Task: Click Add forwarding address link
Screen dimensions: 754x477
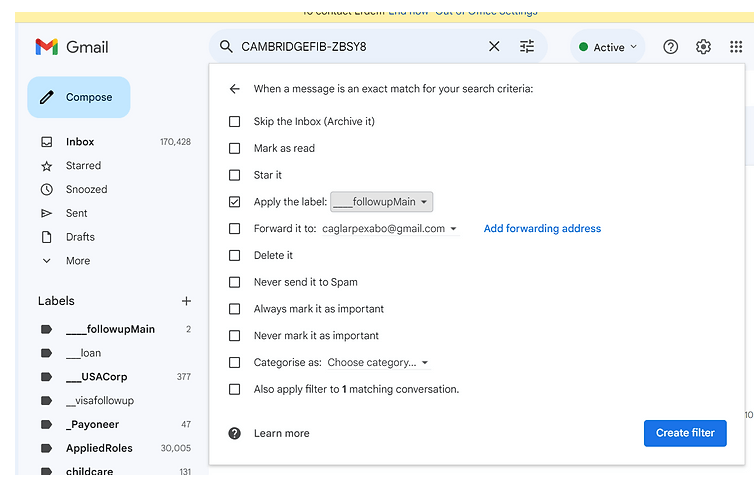Action: (x=542, y=228)
